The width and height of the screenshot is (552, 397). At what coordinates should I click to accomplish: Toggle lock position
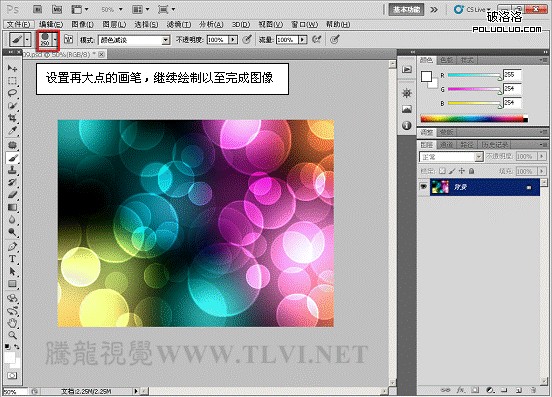[x=462, y=171]
